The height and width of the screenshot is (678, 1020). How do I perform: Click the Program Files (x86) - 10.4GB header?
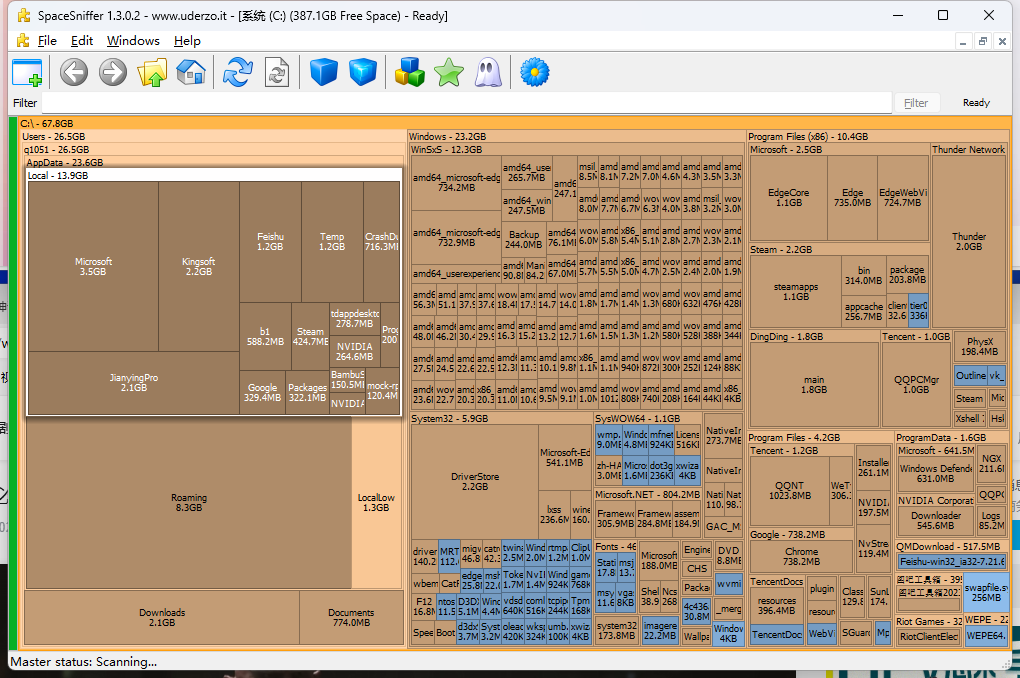pos(808,137)
